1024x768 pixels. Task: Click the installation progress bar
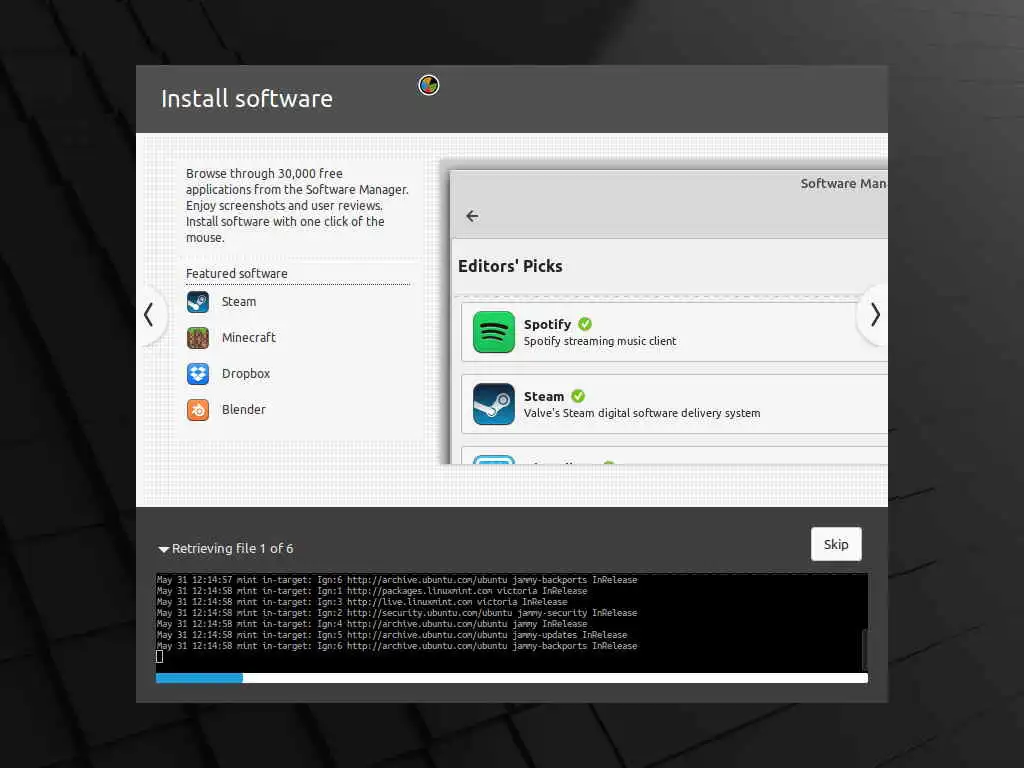[512, 678]
